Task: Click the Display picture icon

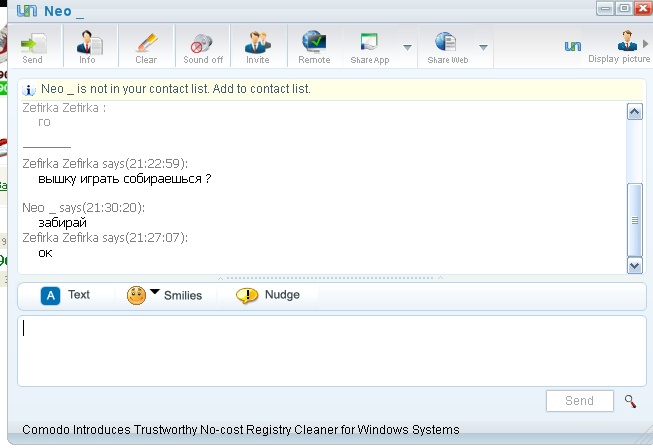Action: click(627, 41)
